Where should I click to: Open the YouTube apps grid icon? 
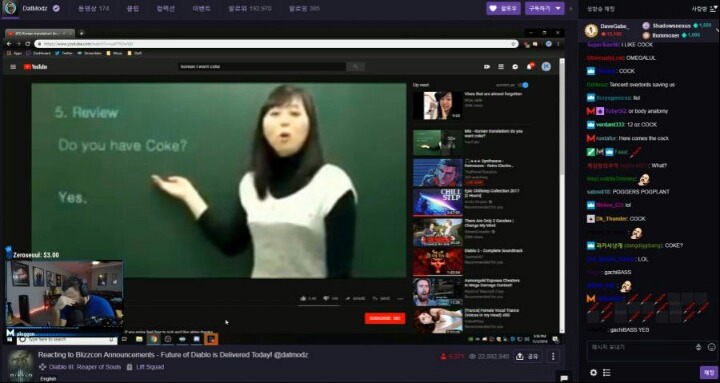(501, 67)
